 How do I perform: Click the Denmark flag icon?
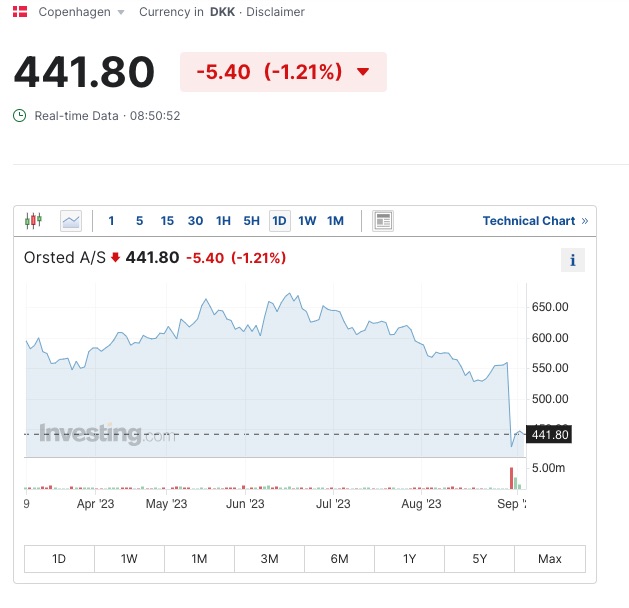tap(20, 12)
